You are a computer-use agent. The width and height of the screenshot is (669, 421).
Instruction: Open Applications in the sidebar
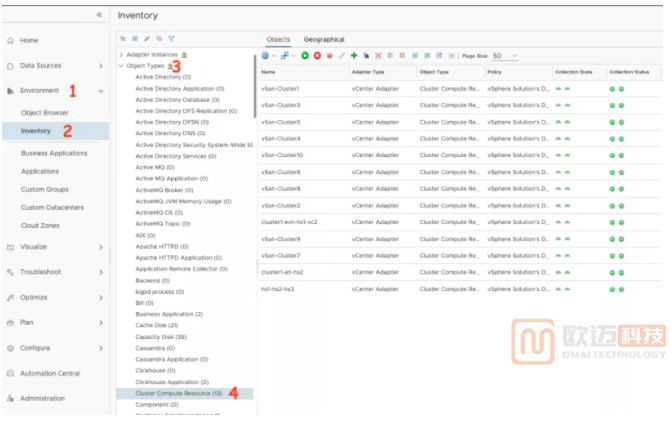[x=40, y=171]
